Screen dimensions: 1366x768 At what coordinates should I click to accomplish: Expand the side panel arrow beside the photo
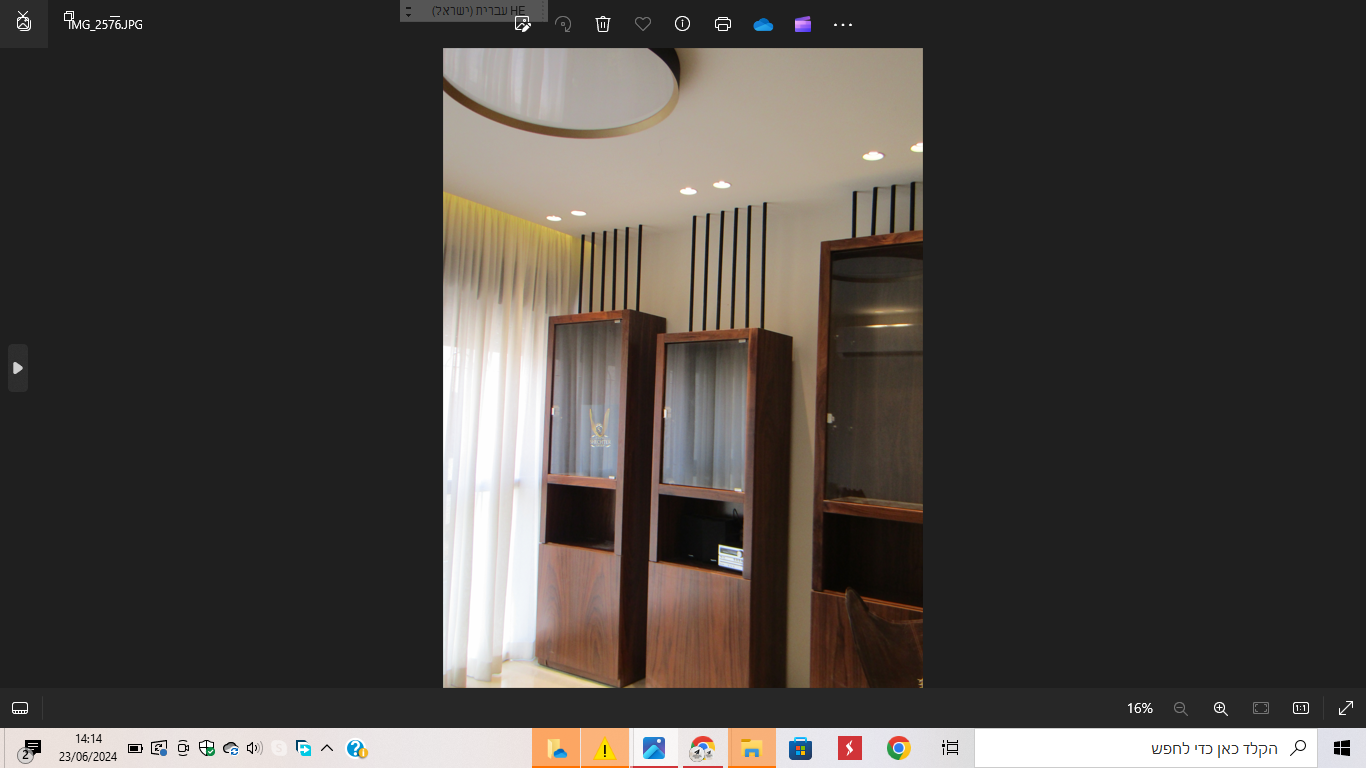18,368
